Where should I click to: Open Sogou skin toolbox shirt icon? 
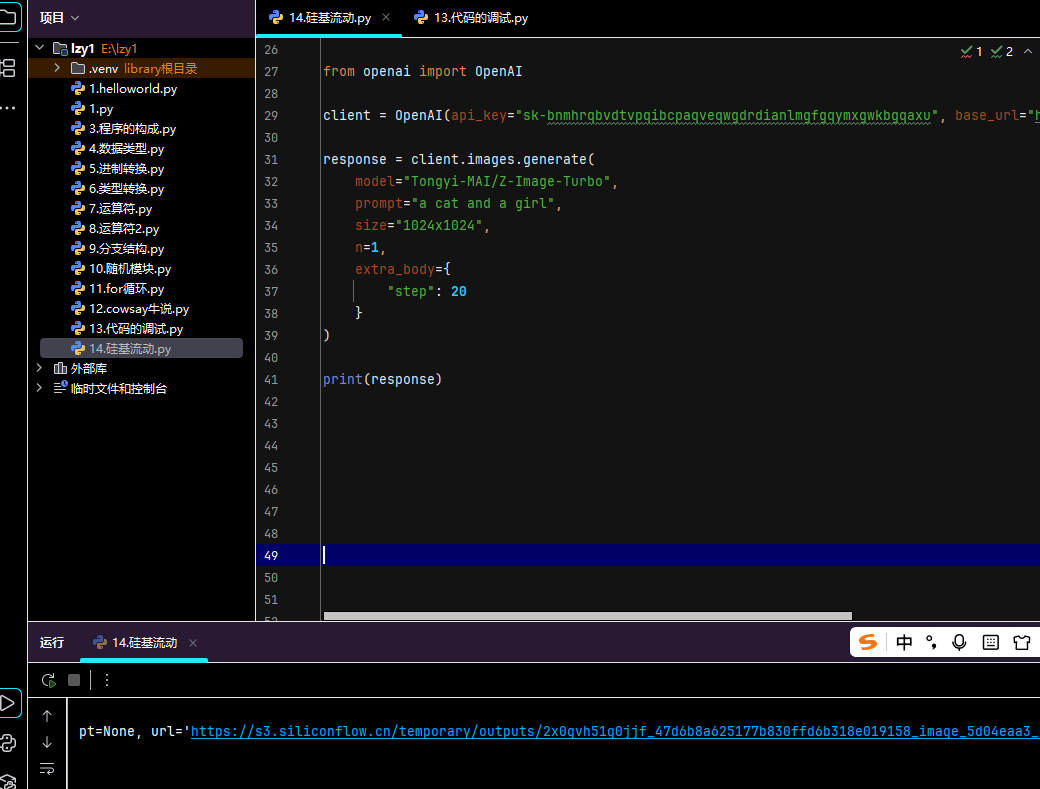[x=1022, y=642]
